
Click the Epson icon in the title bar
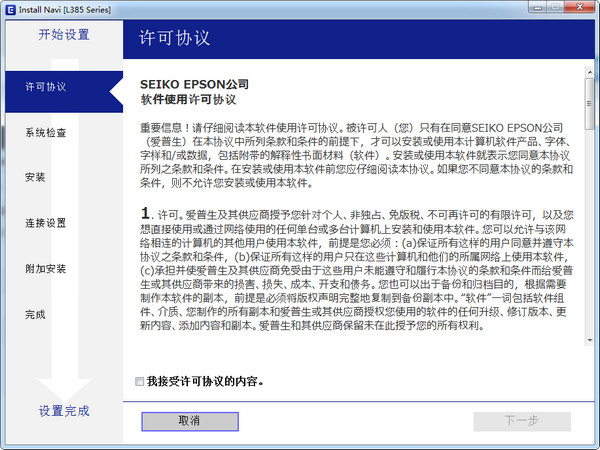(x=11, y=10)
